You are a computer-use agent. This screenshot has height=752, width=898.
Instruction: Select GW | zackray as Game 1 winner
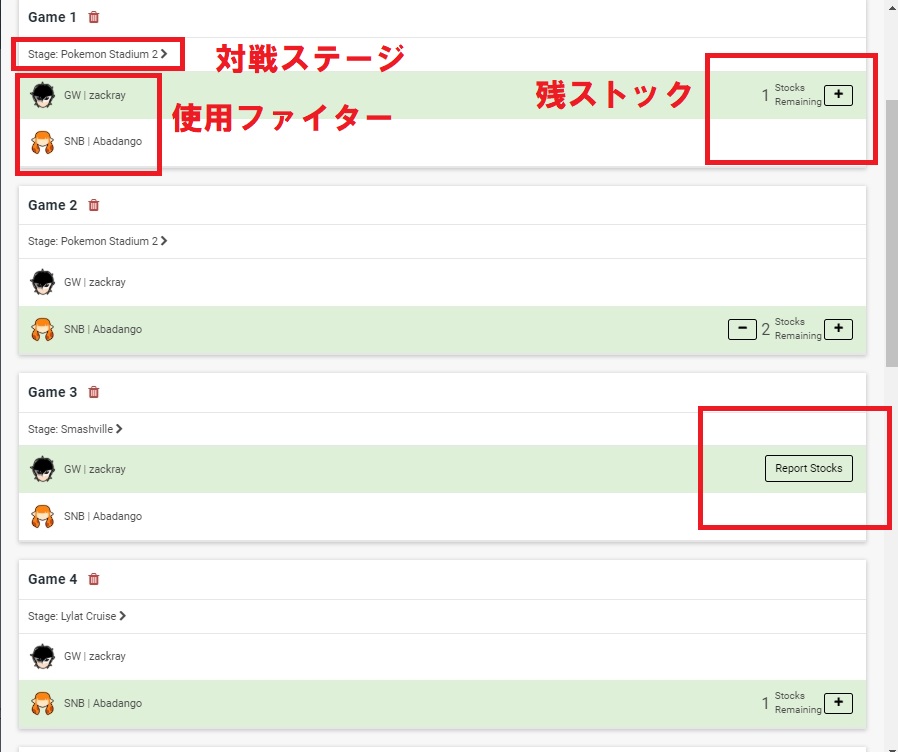pos(442,95)
